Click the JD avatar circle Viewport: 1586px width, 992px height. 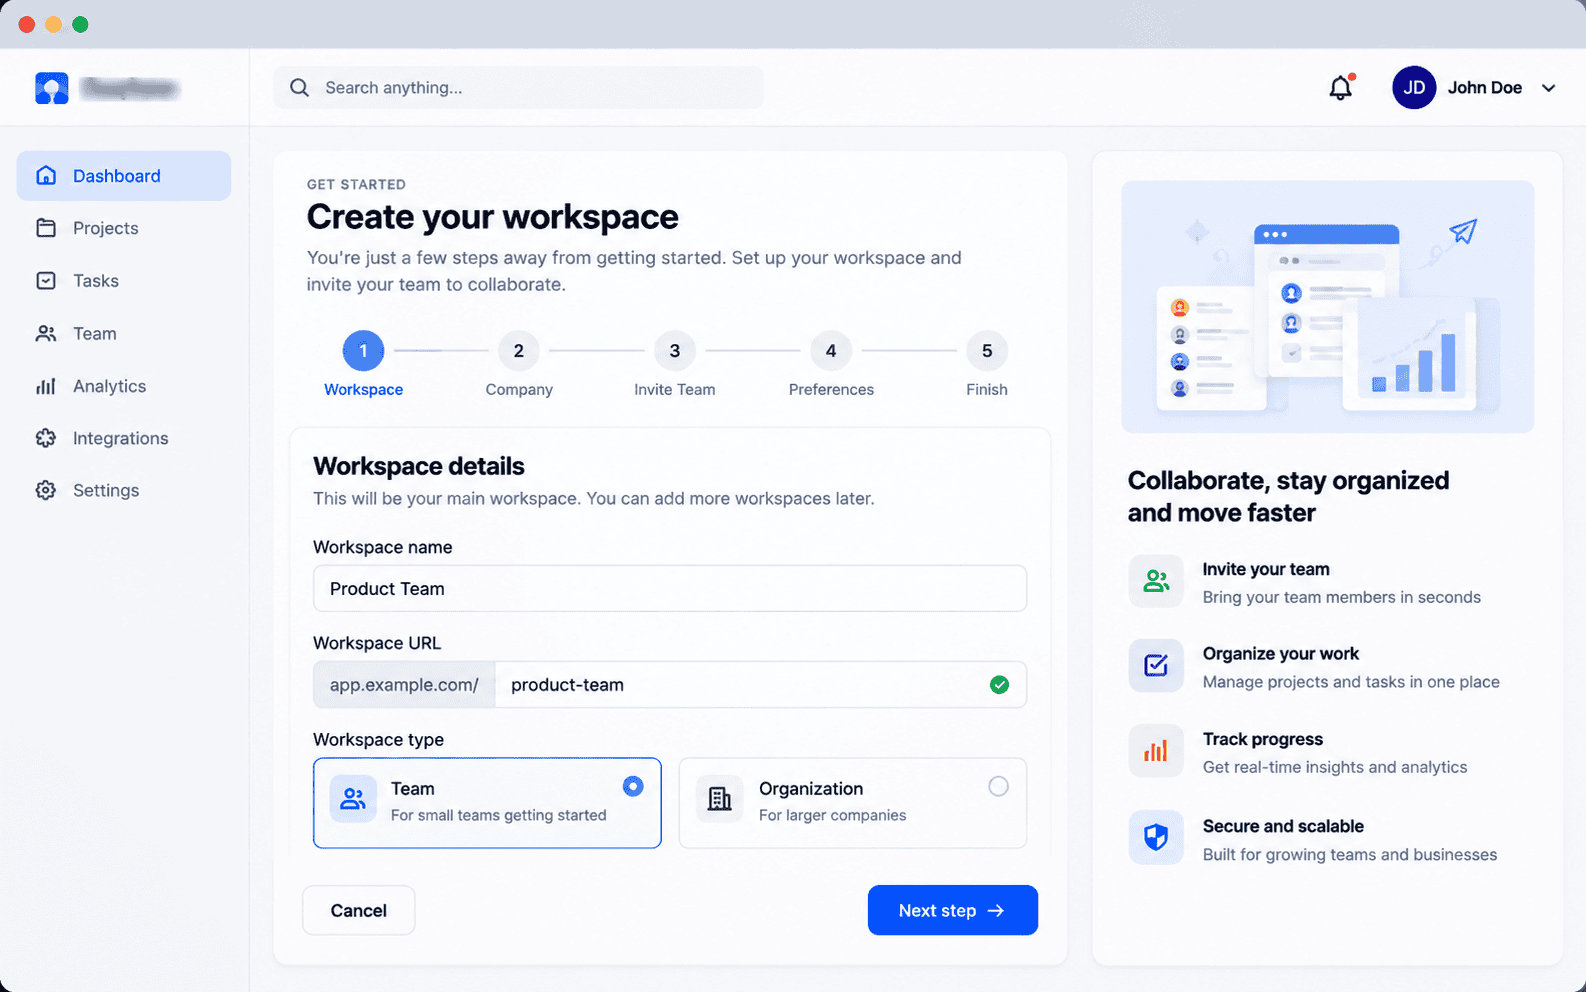coord(1414,88)
